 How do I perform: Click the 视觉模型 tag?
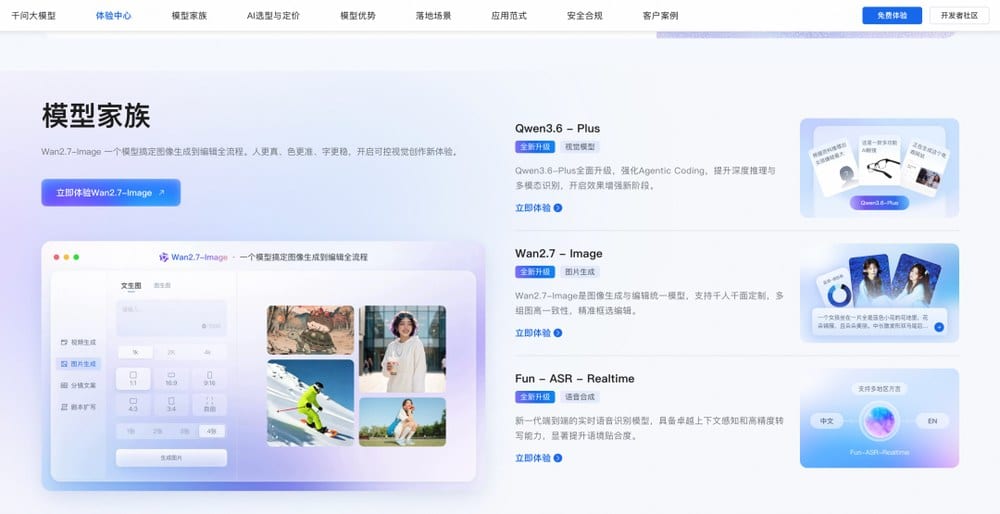pyautogui.click(x=580, y=147)
